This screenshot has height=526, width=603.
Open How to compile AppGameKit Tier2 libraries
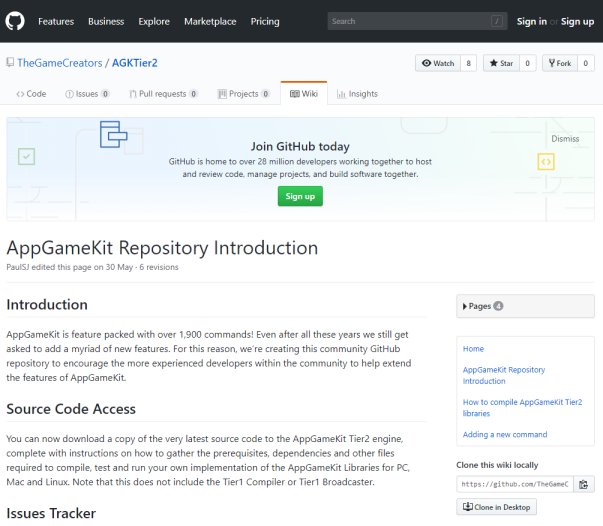(x=522, y=408)
